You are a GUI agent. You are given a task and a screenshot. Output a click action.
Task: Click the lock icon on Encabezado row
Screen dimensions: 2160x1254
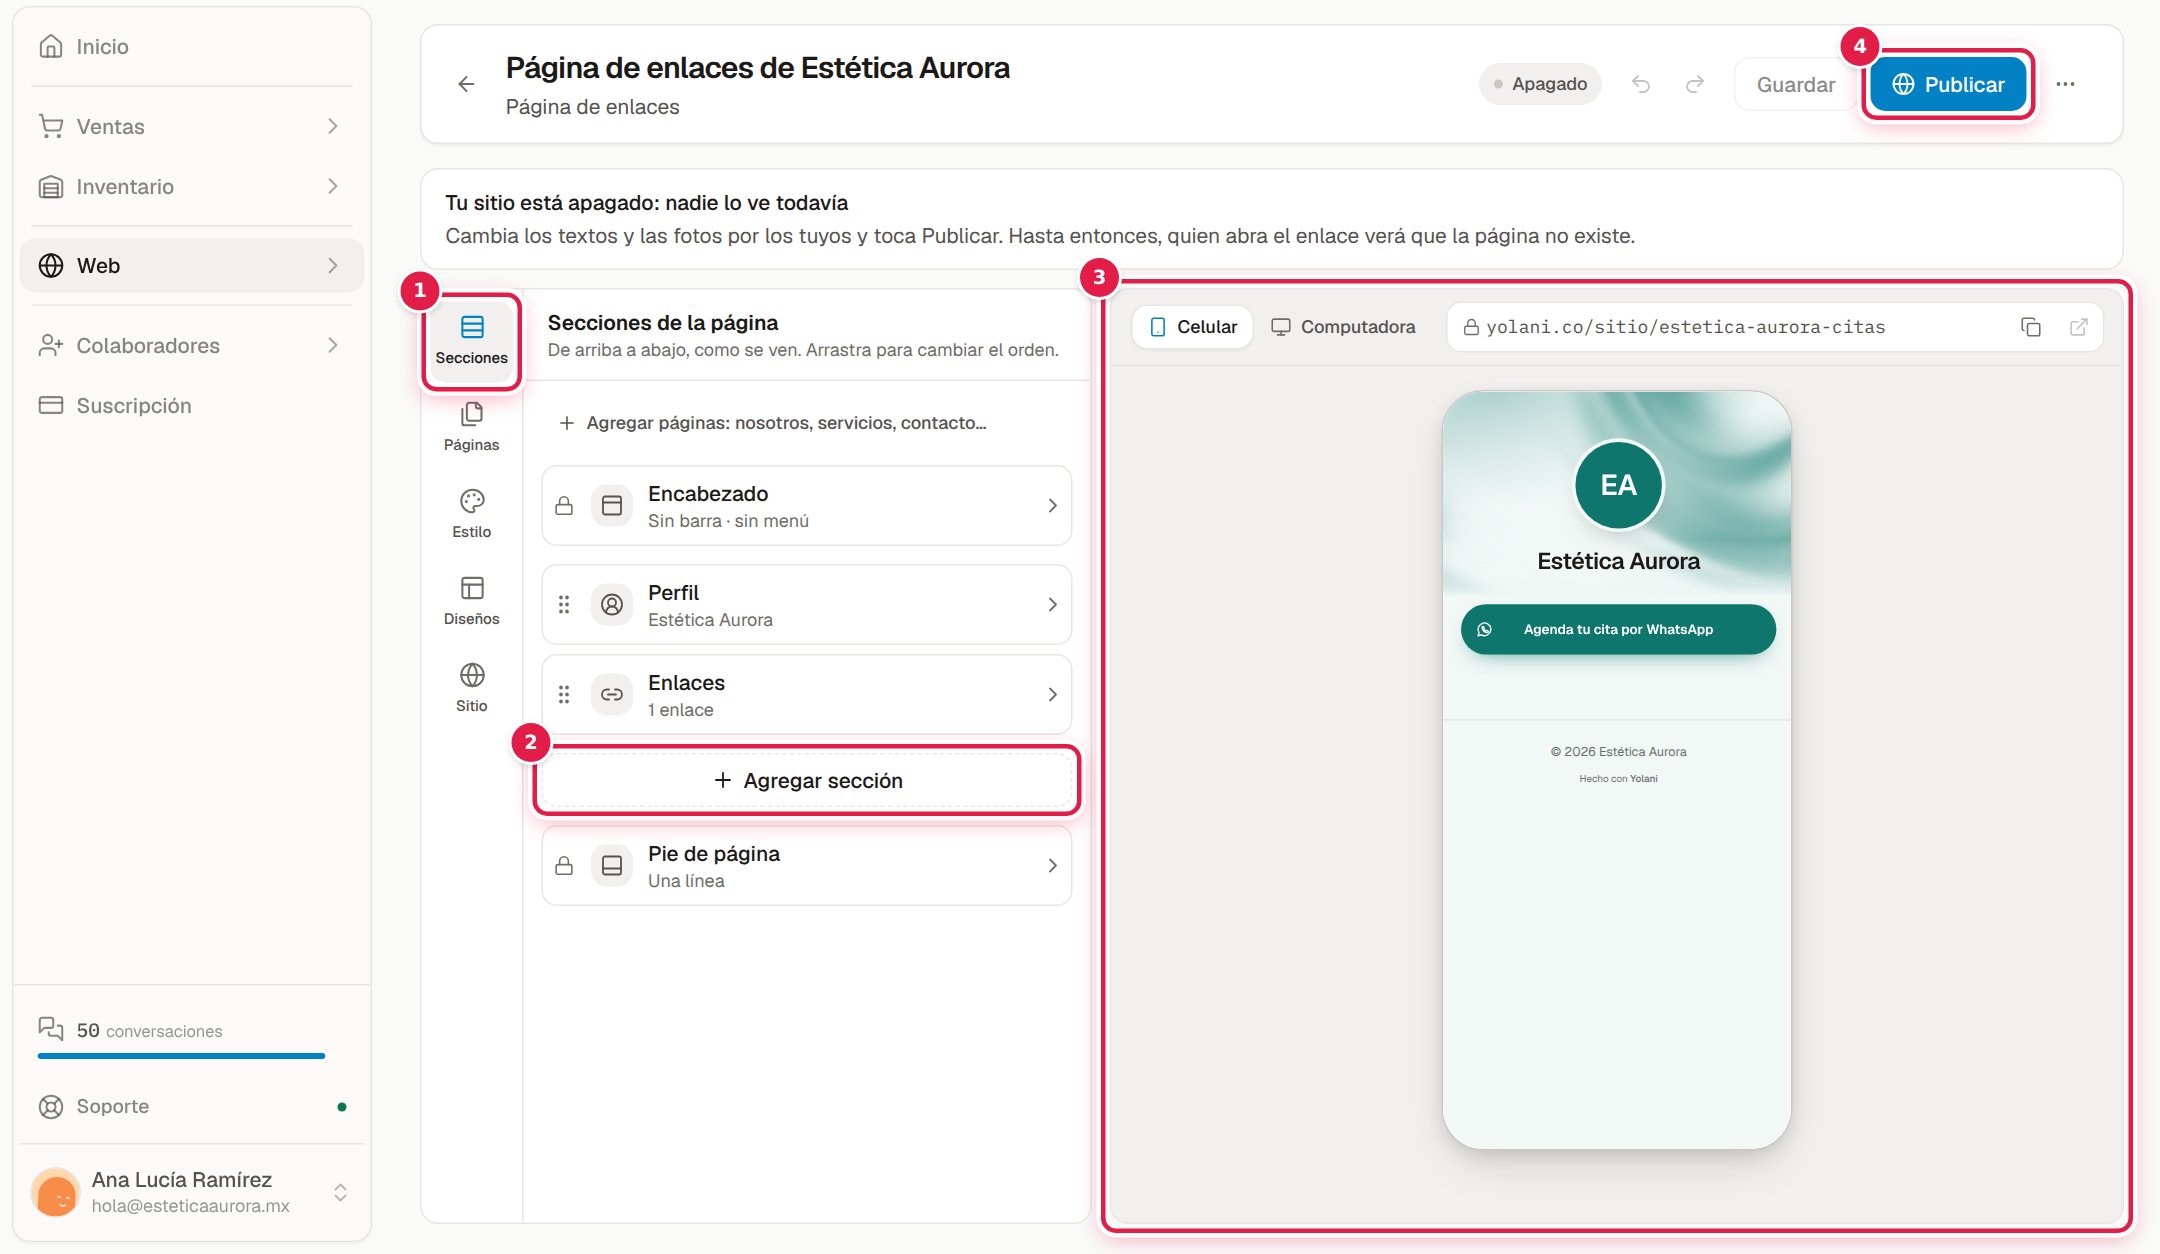point(564,506)
